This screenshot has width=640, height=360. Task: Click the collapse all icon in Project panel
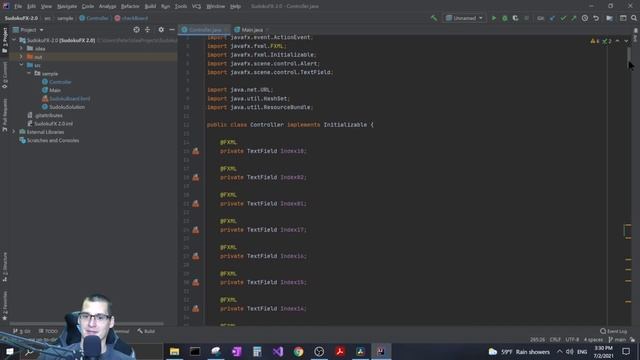pos(147,30)
